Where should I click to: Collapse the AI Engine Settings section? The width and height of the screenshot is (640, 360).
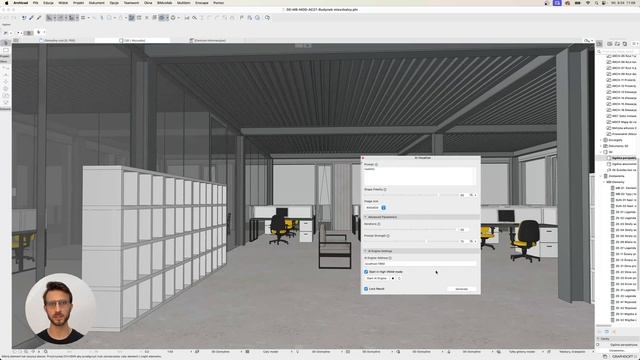[x=366, y=251]
